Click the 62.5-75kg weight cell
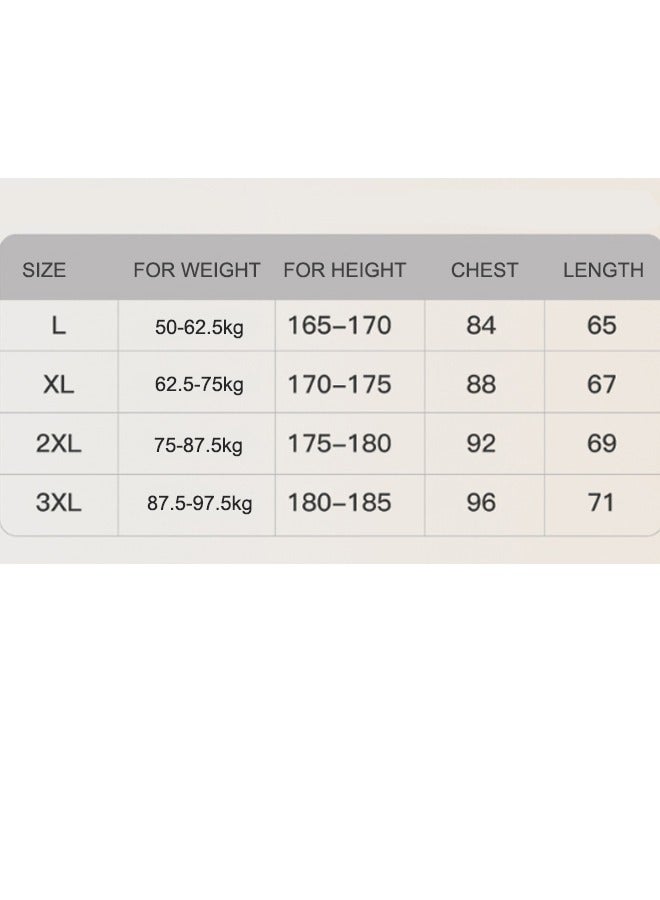Image resolution: width=660 pixels, height=900 pixels. click(199, 385)
